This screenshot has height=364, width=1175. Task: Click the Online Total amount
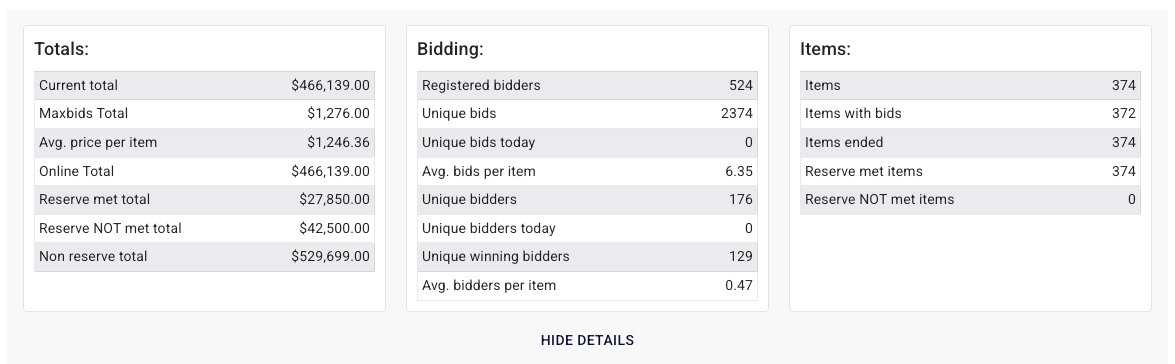click(330, 171)
